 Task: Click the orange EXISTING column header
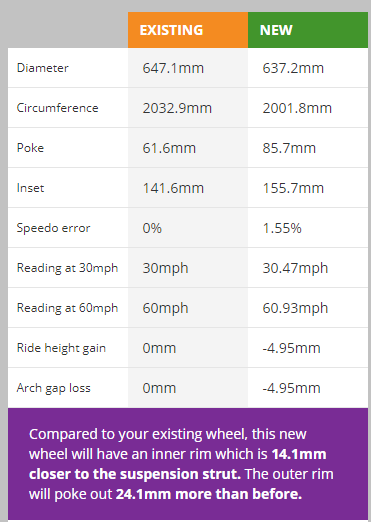188,30
